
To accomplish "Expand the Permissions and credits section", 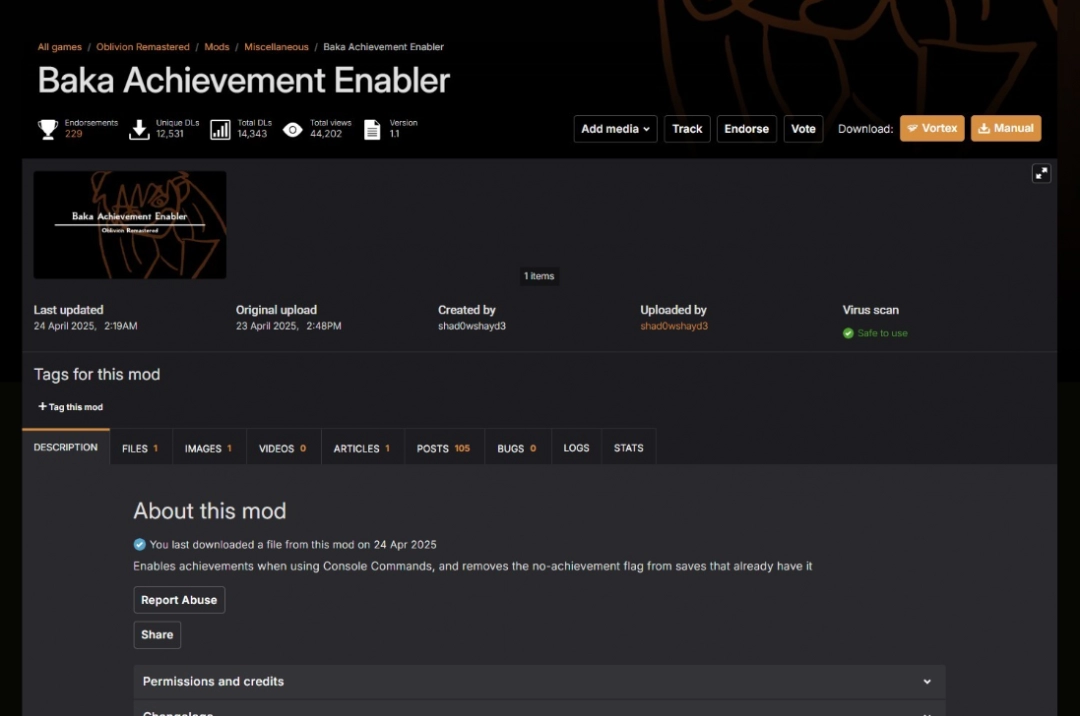I will 539,682.
